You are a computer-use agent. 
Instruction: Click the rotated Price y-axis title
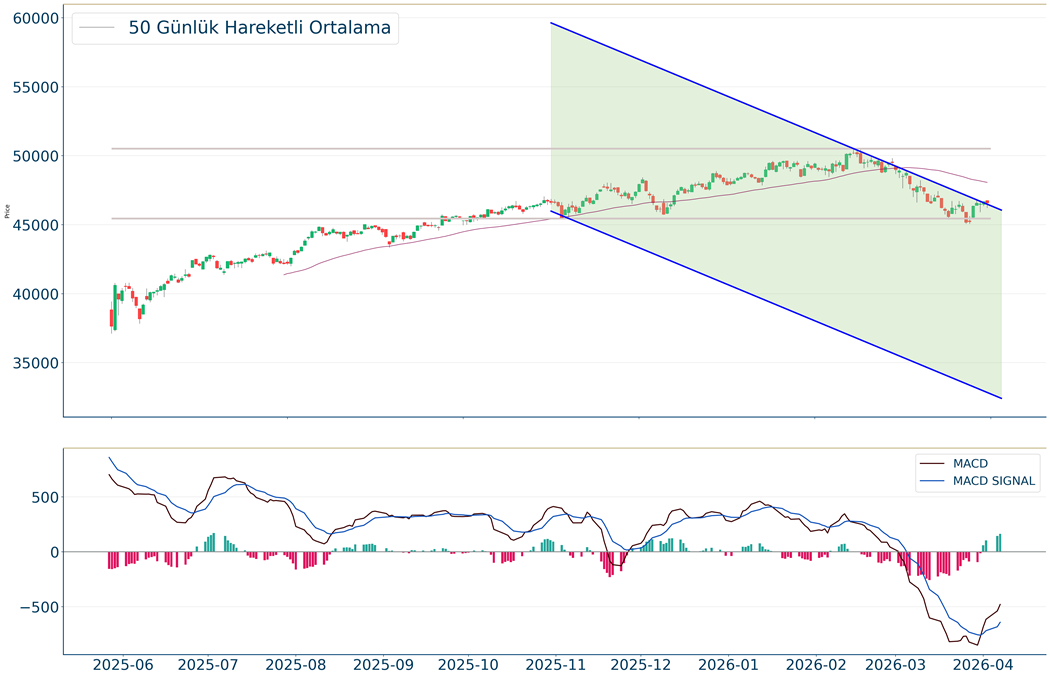[8, 212]
